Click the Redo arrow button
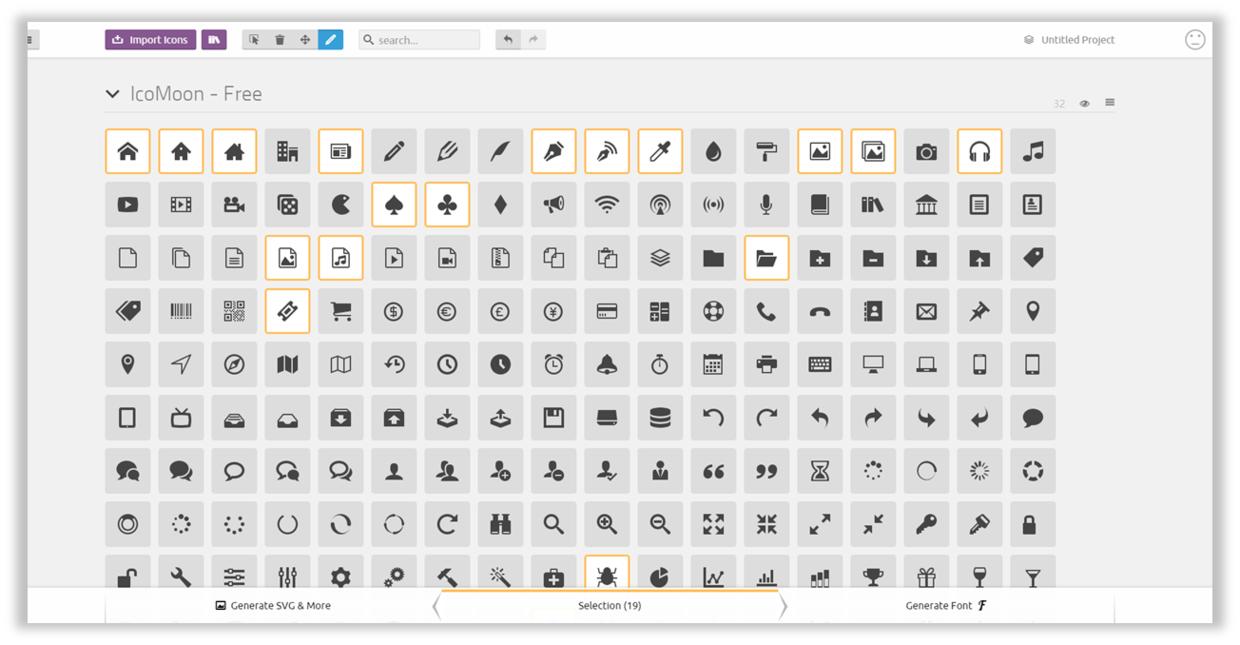The width and height of the screenshot is (1240, 645). tap(534, 40)
